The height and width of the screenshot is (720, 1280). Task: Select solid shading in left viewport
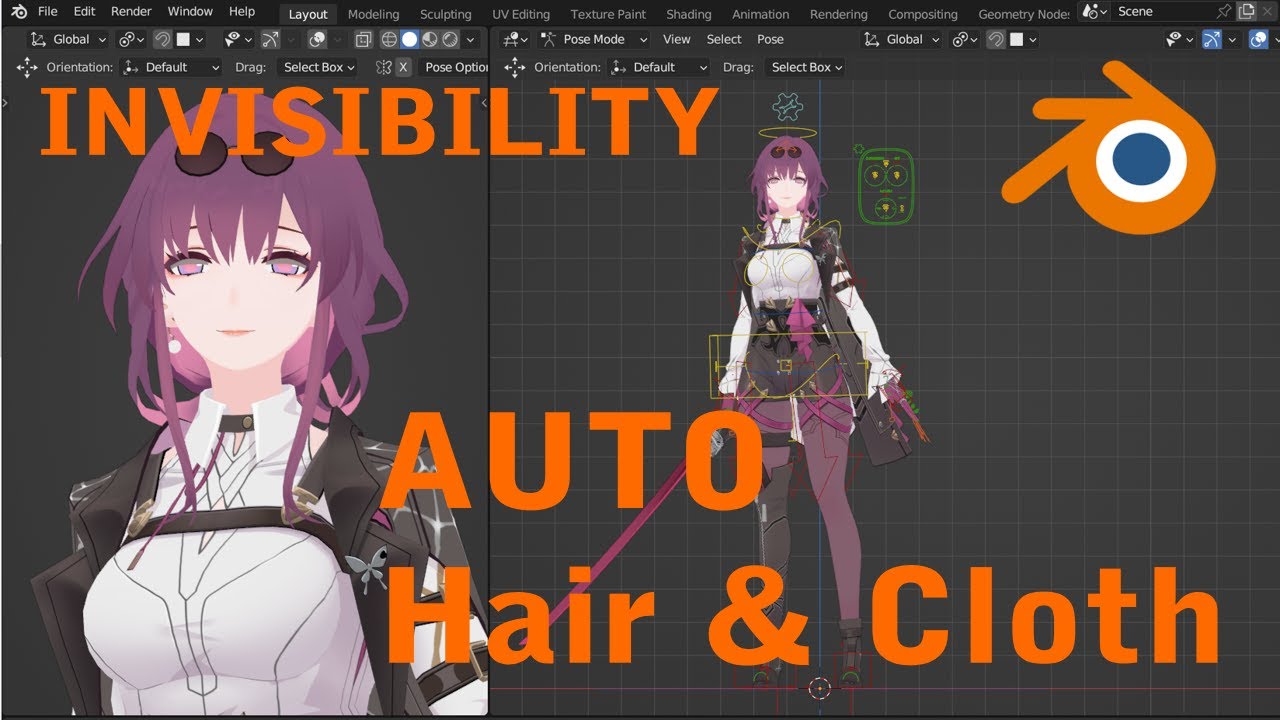tap(409, 39)
